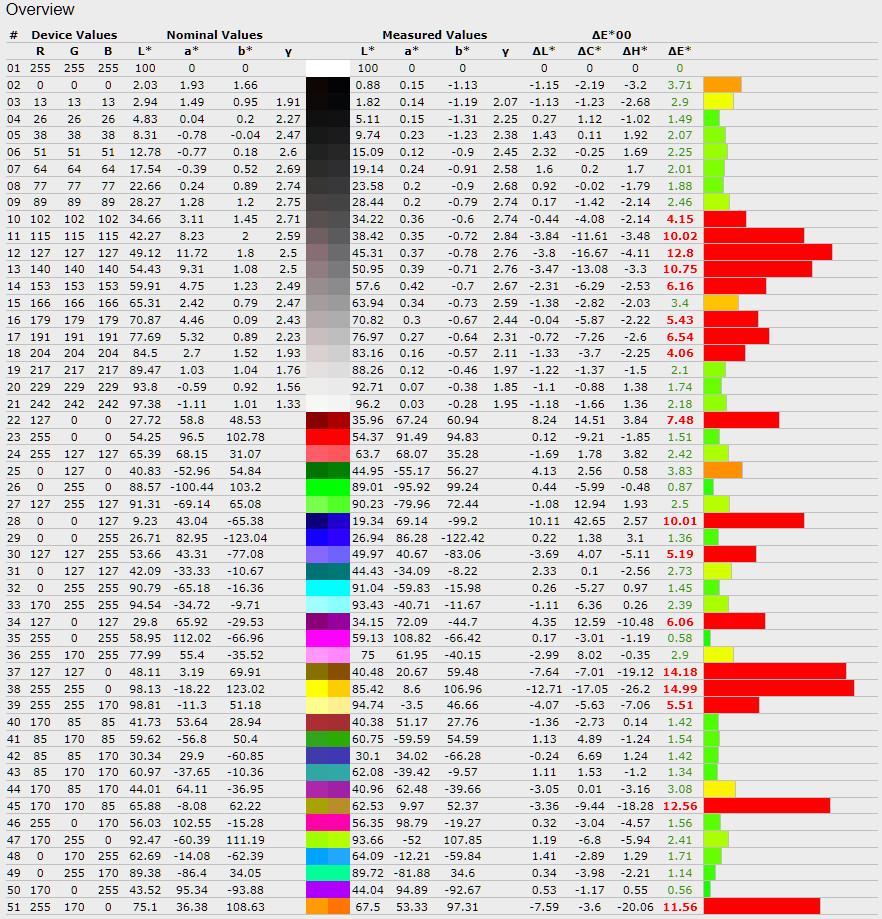The image size is (882, 919).
Task: Click the red ΔE bar for row 38
Action: (x=778, y=688)
